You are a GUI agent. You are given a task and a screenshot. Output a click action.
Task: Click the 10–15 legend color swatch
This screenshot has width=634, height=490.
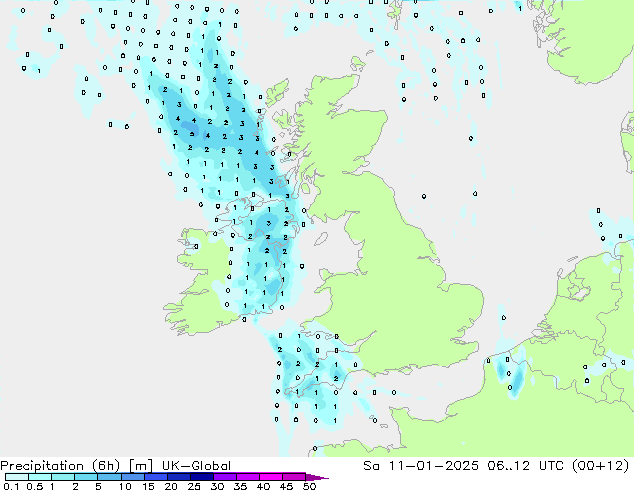(x=133, y=477)
